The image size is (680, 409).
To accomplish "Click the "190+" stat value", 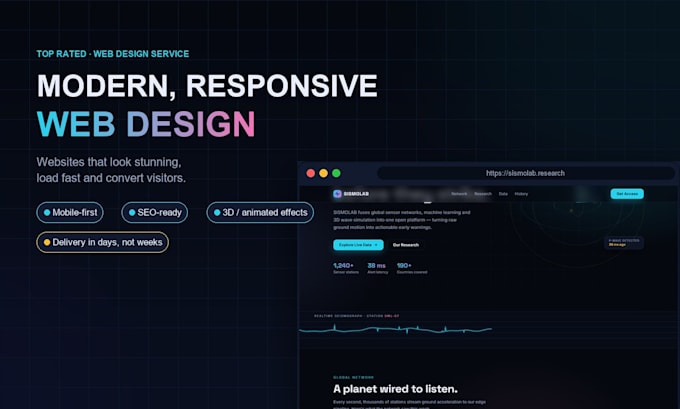I will pos(404,265).
